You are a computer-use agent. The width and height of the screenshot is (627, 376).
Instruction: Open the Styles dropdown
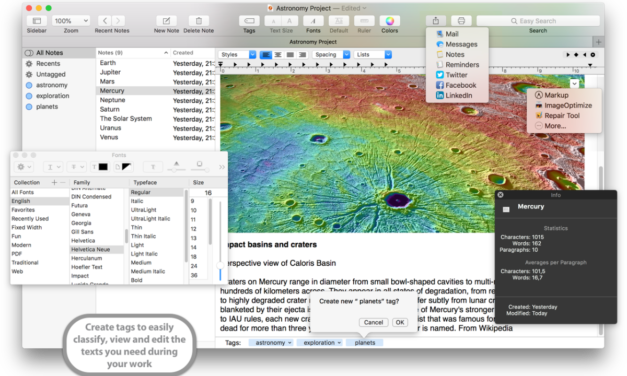pyautogui.click(x=238, y=54)
